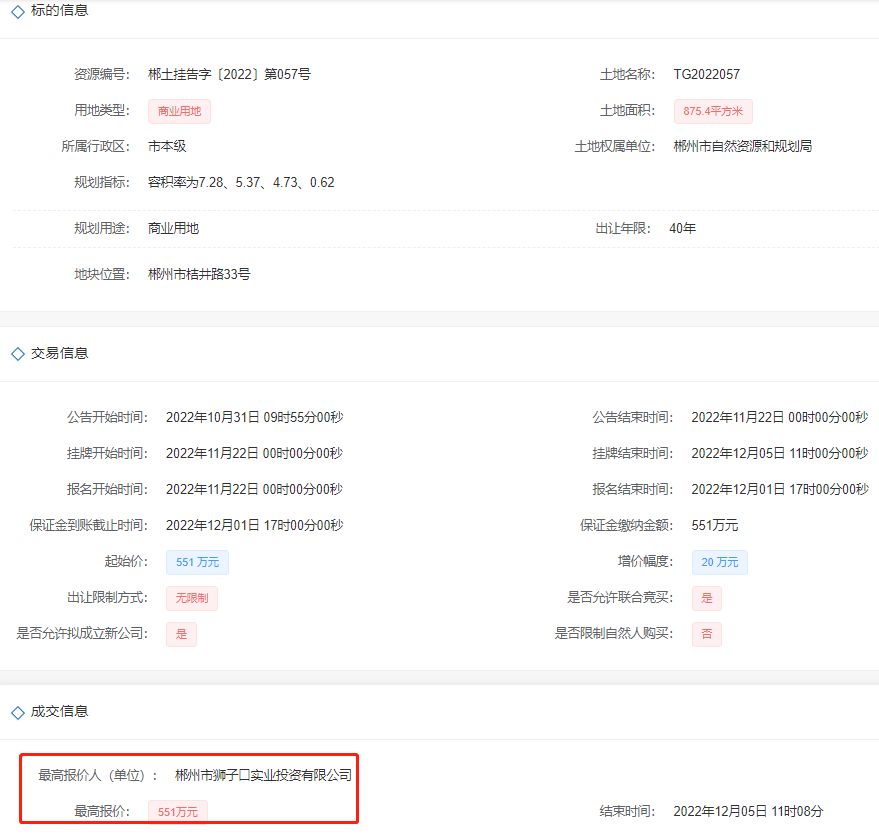Click the 551 万元 starting price tag
The height and width of the screenshot is (838, 879).
(x=197, y=562)
